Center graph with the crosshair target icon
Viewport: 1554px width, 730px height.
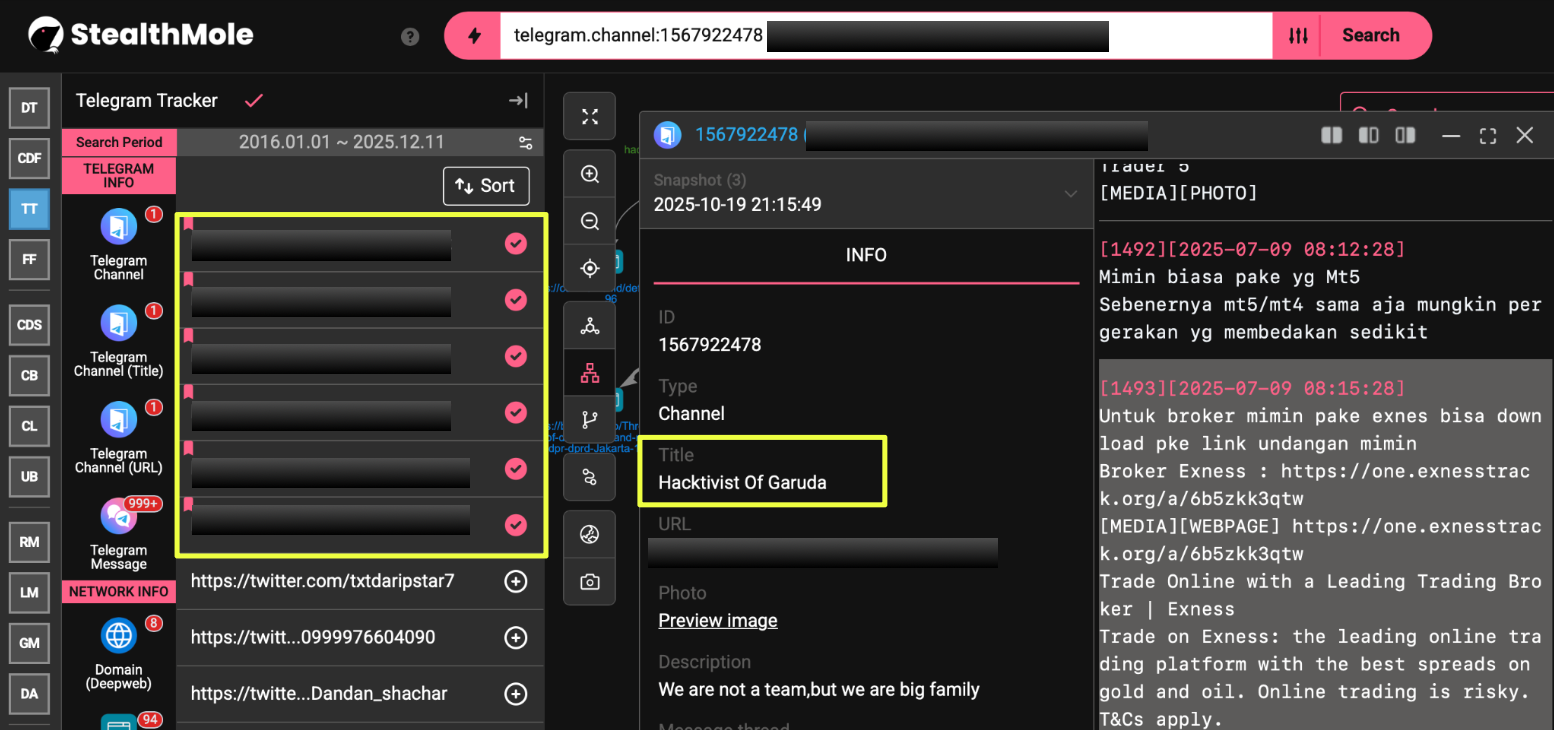click(x=590, y=268)
